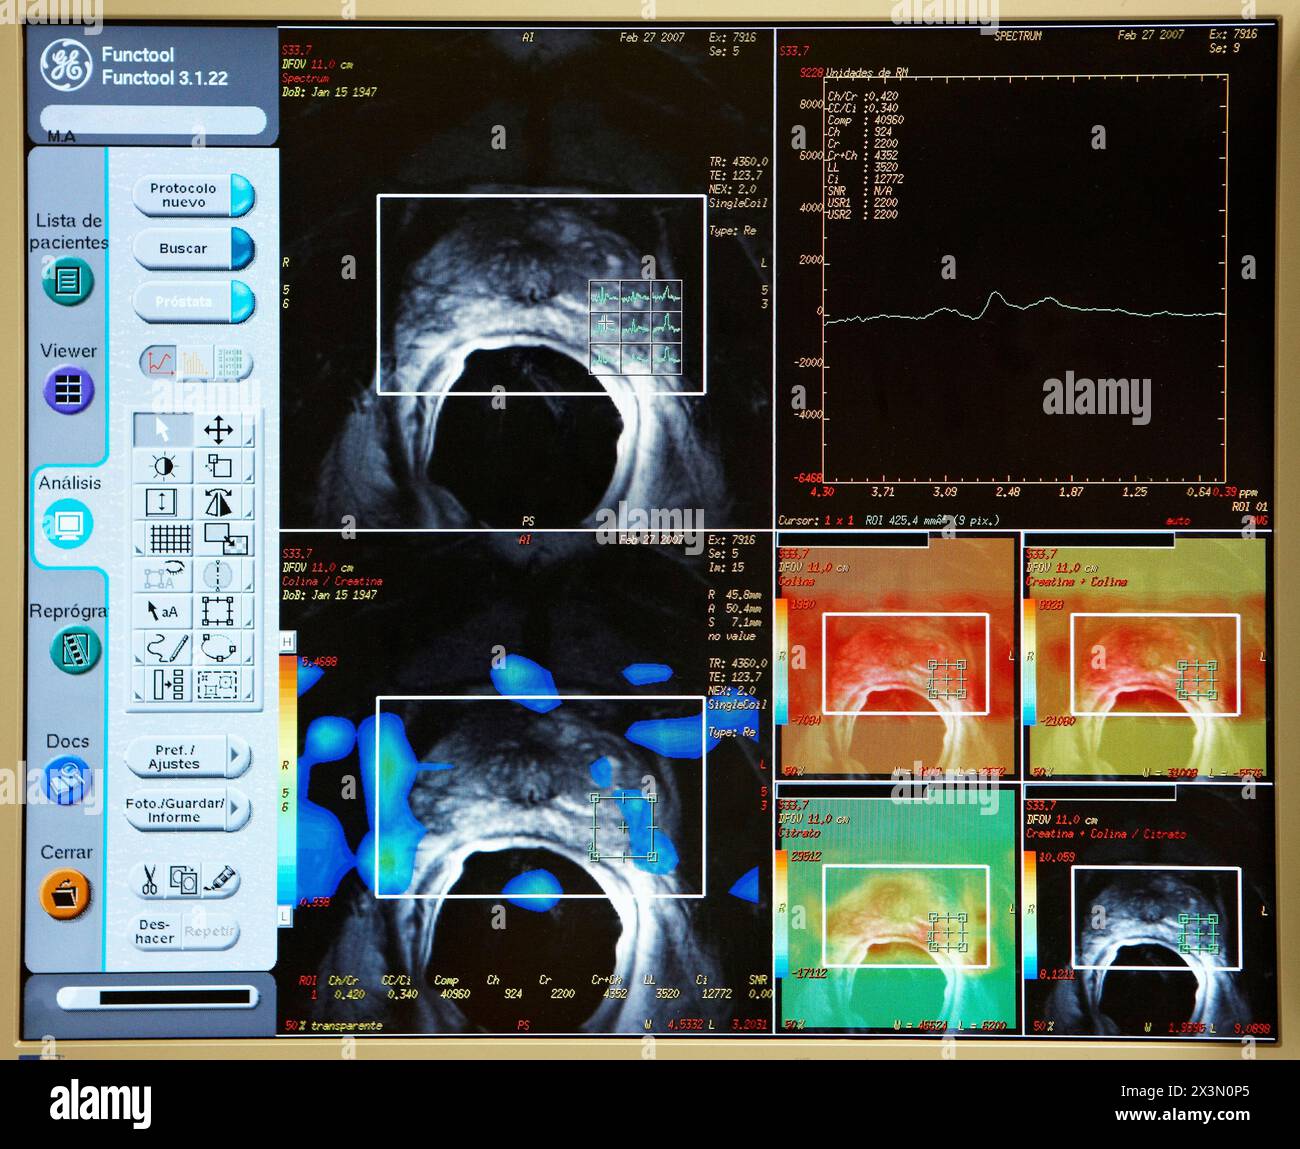Select the elliptical ROI tool
Viewport: 1300px width, 1149px height.
point(218,648)
